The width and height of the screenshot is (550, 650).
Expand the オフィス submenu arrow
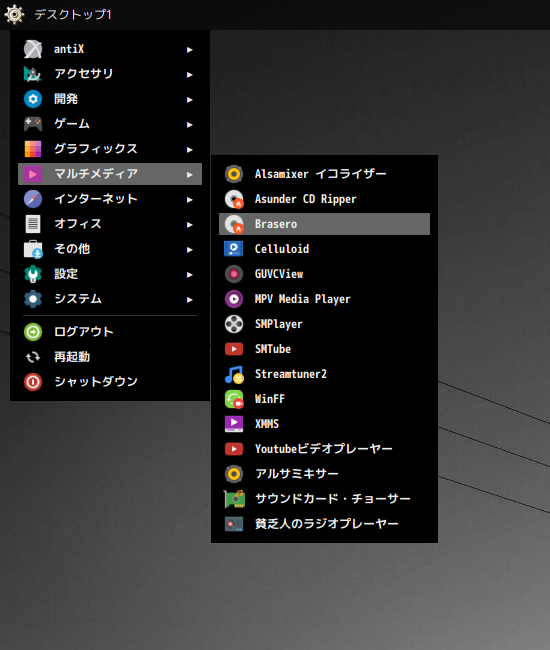[189, 224]
